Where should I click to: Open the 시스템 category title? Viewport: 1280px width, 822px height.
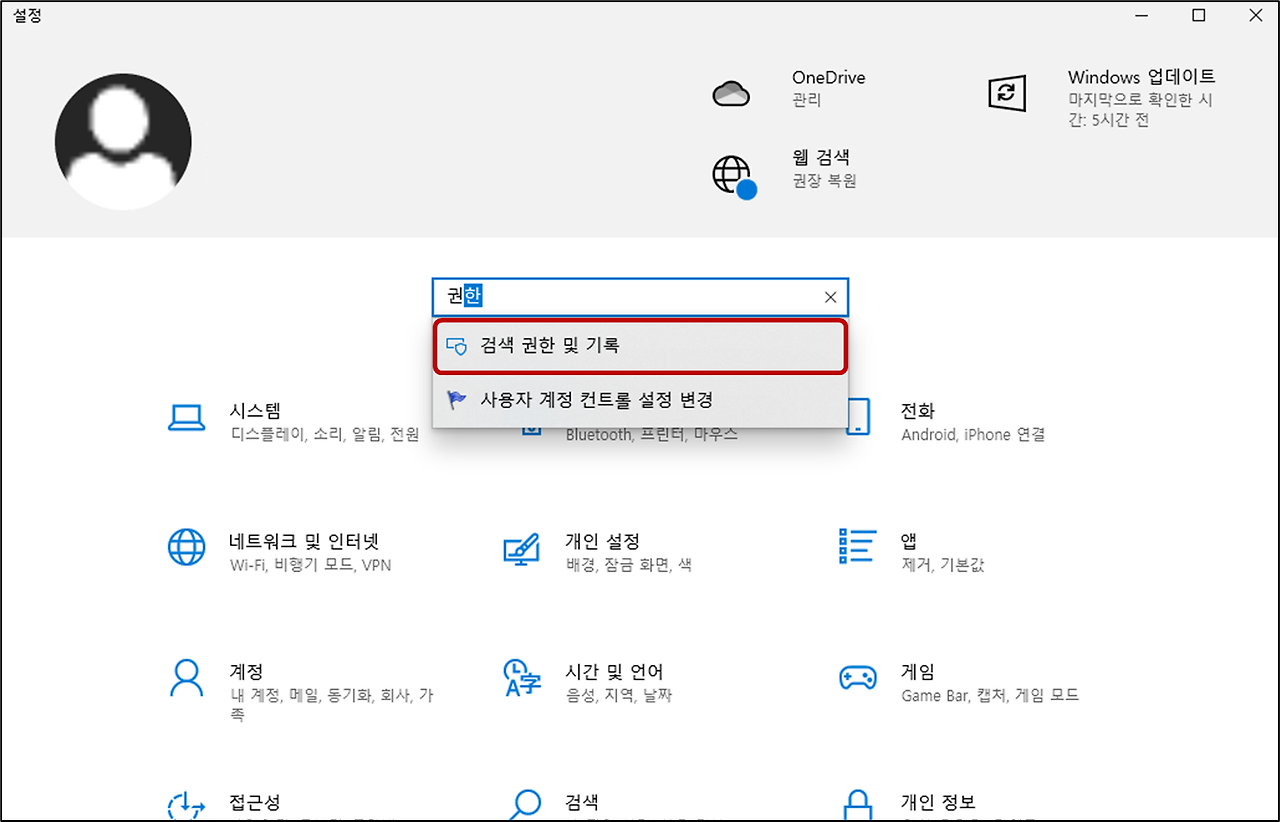click(255, 411)
